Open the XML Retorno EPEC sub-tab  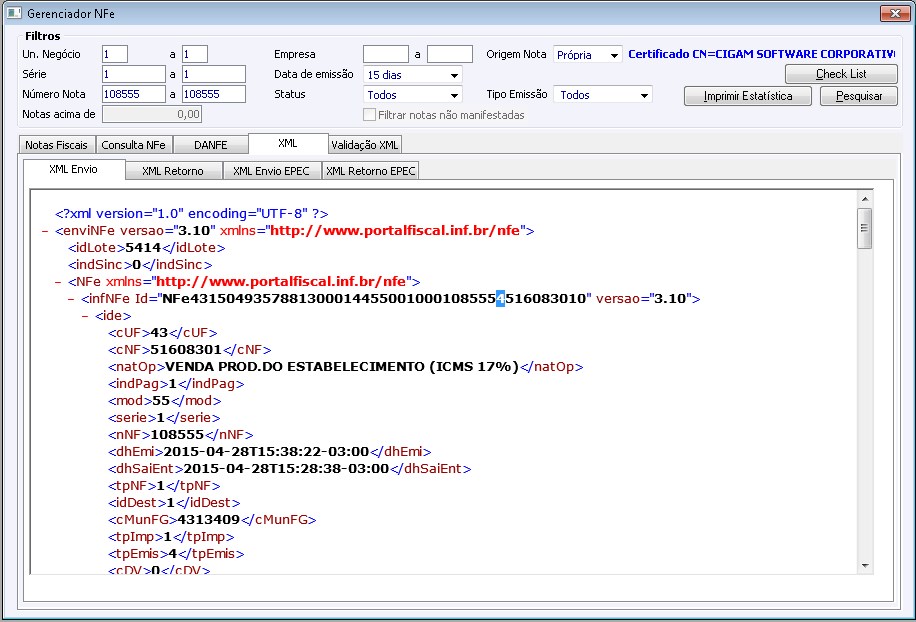(x=370, y=171)
